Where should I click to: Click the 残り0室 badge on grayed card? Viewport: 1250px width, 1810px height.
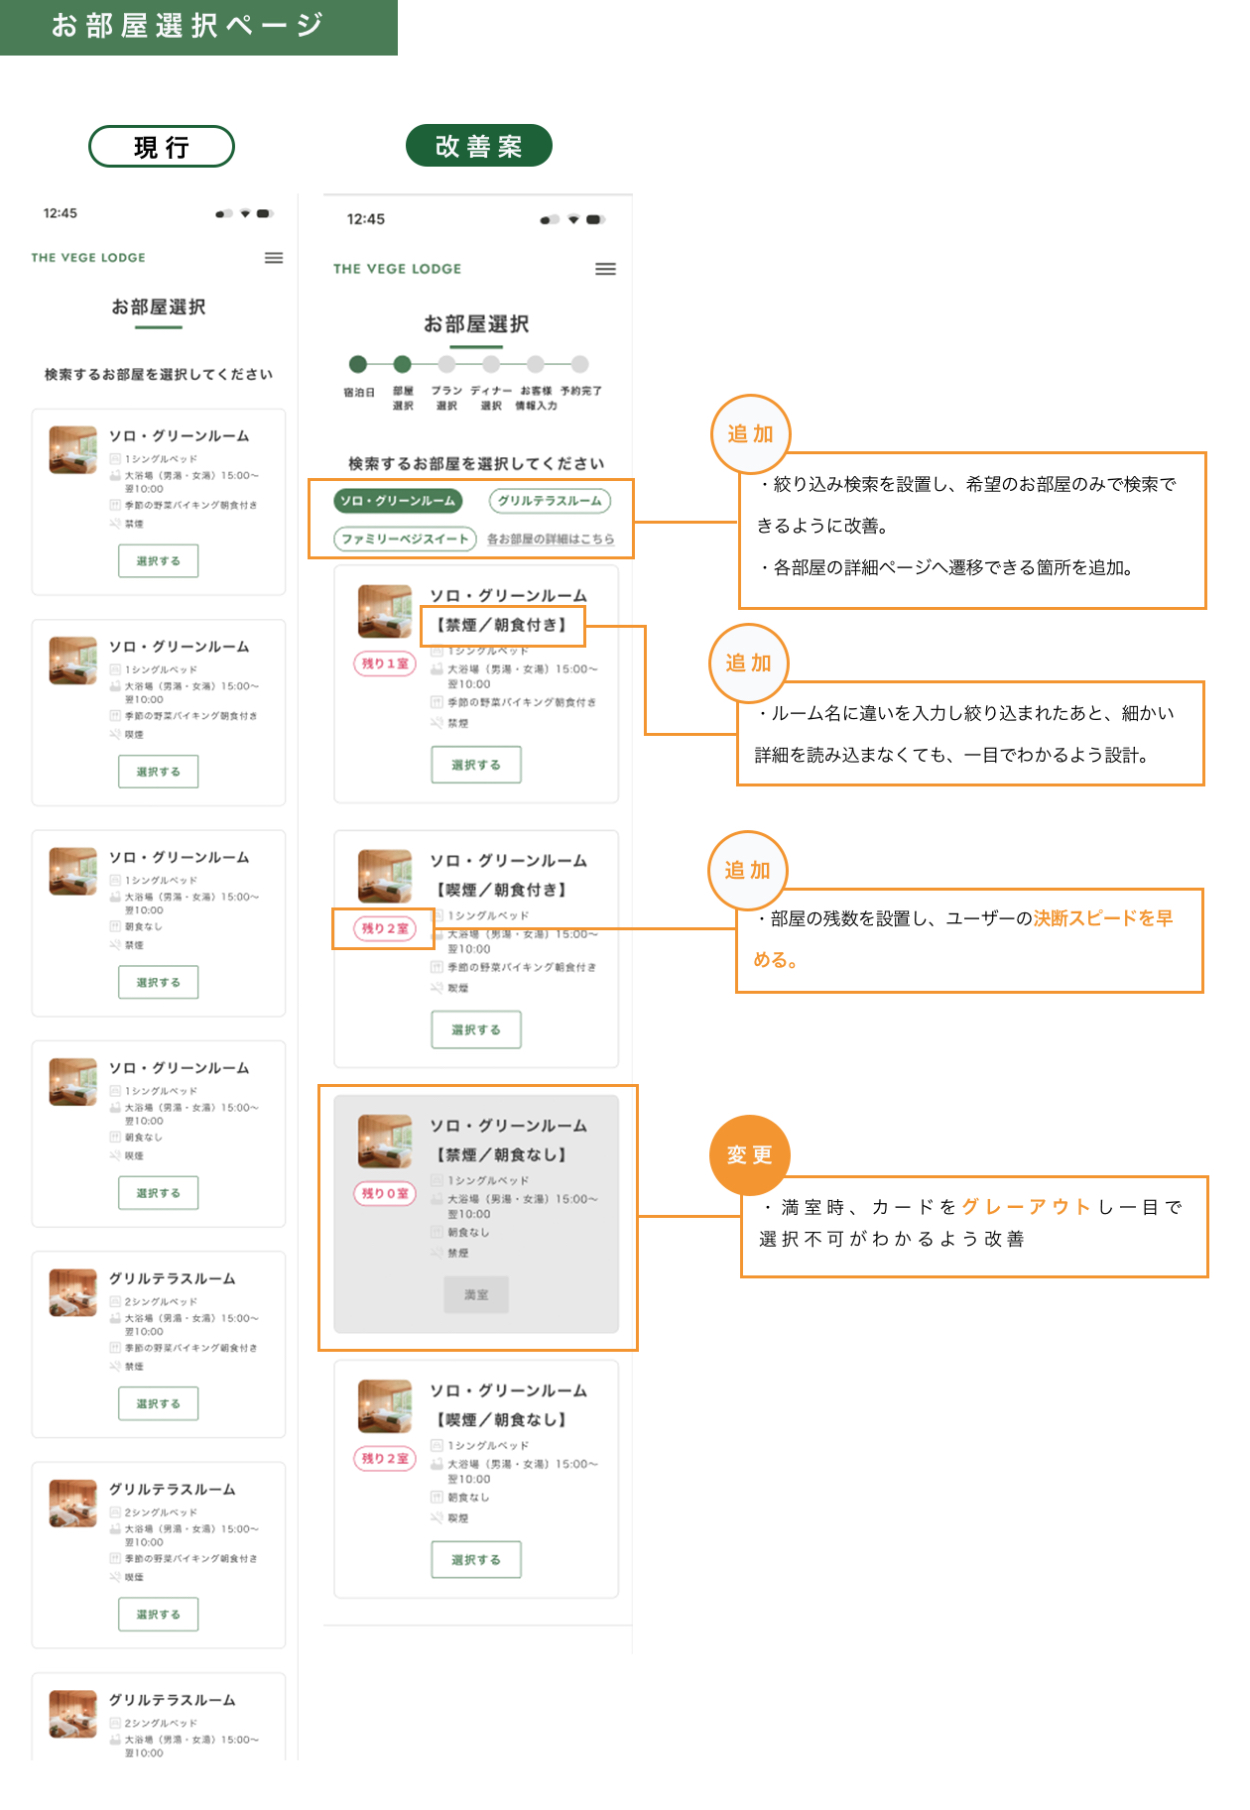click(385, 1194)
